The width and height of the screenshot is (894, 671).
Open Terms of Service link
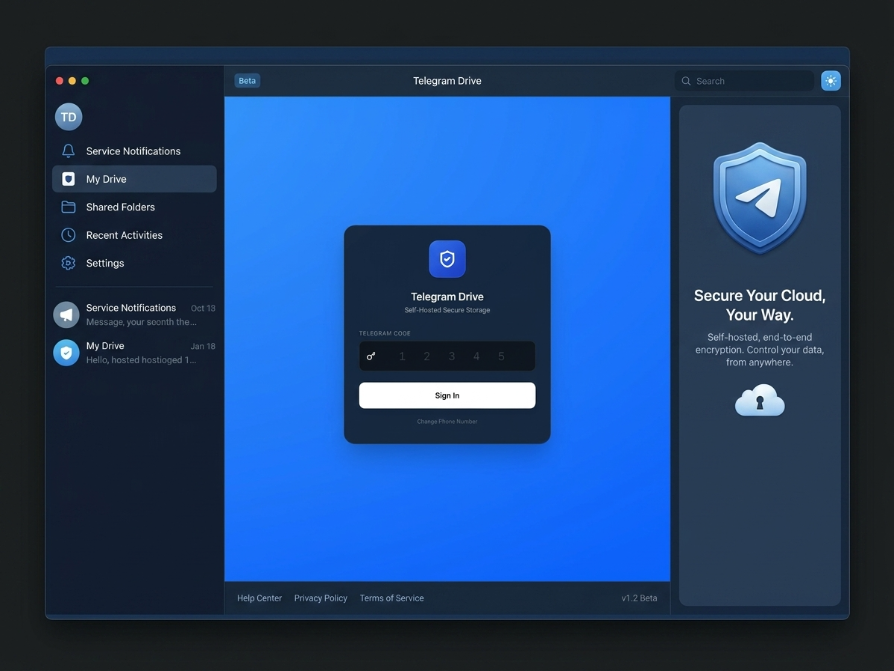point(392,598)
